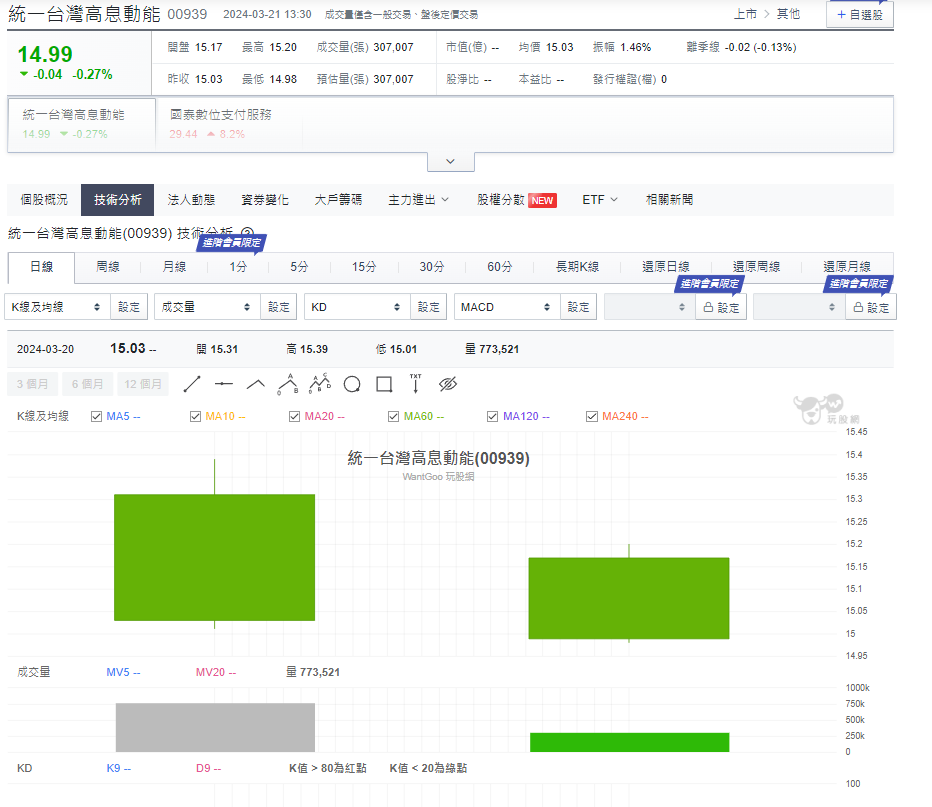The image size is (932, 807).
Task: Switch to 15分 chart period
Action: tap(364, 267)
